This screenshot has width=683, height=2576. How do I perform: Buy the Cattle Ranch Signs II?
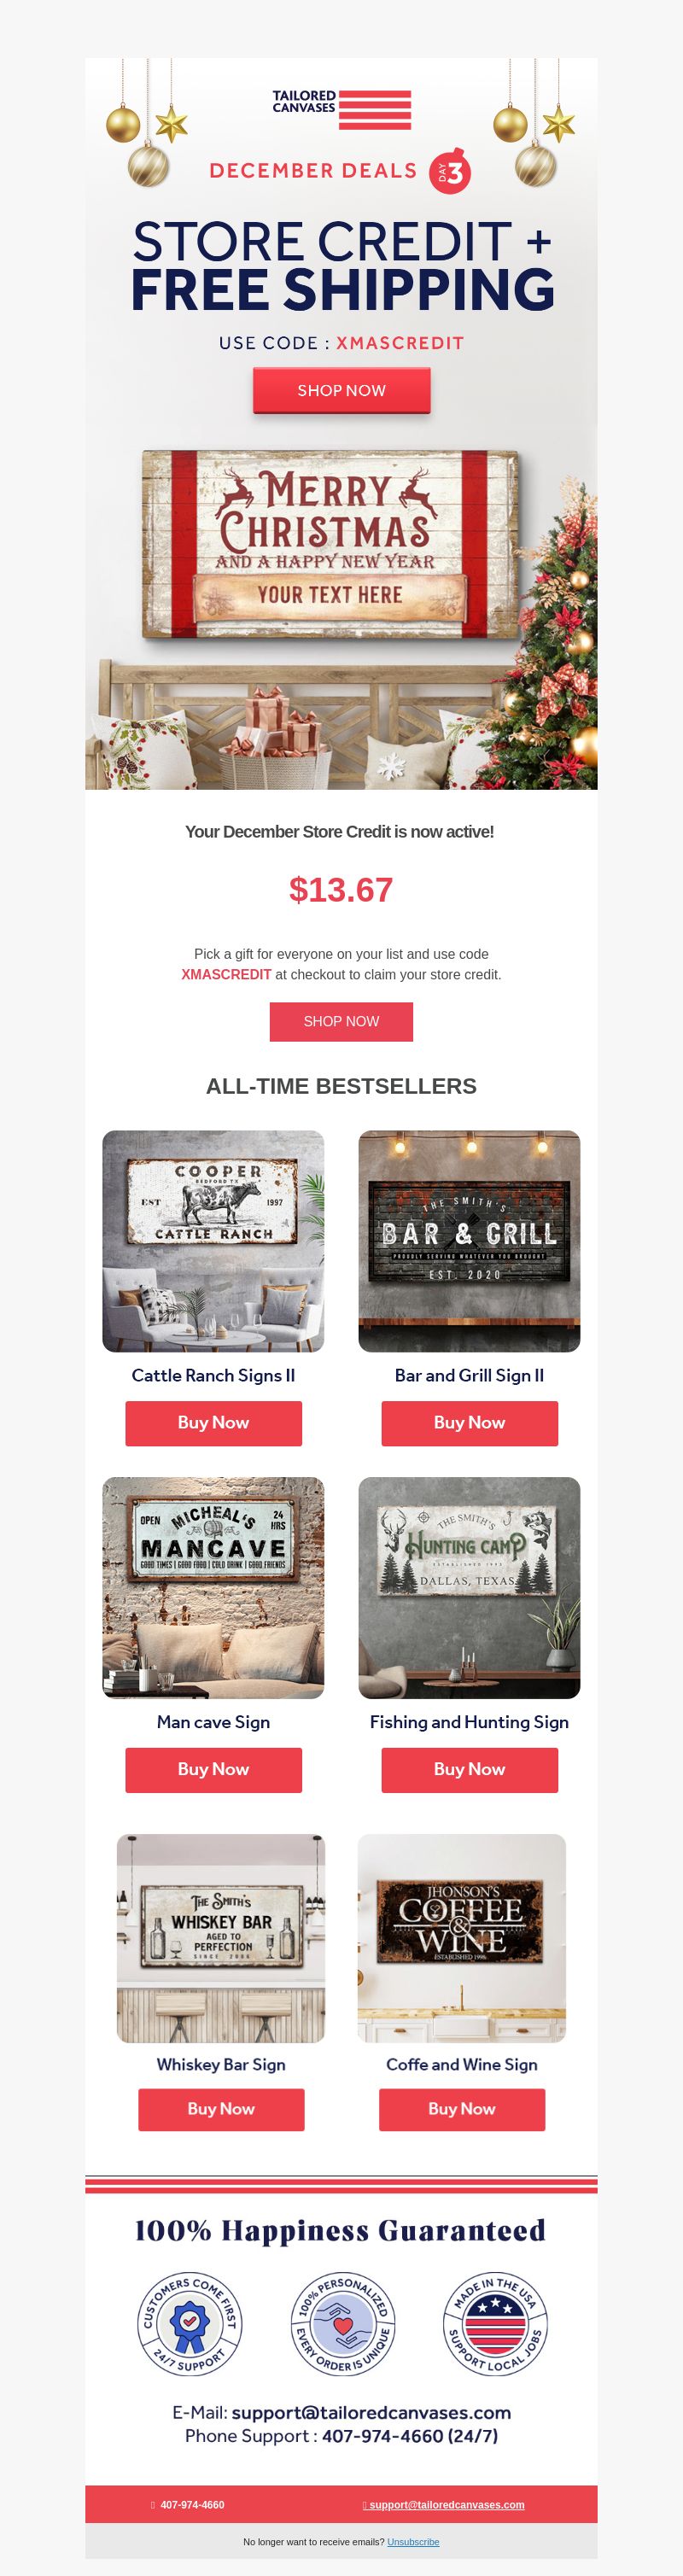click(213, 1423)
